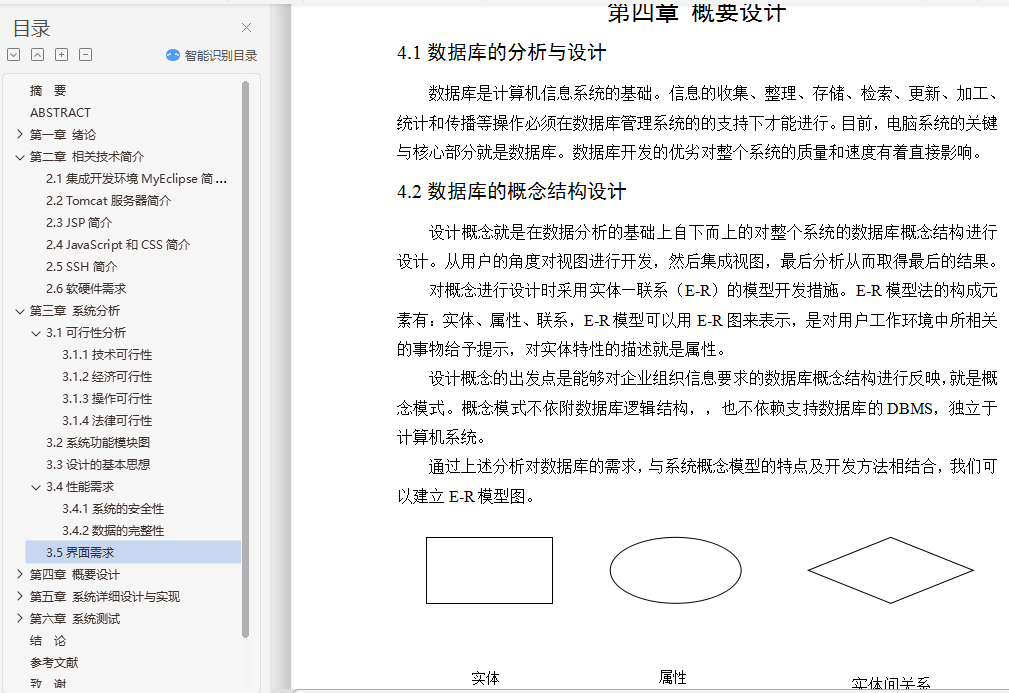Collapse the 3.1 可行性分析 chevron
Screen dimensions: 1009x693
(36, 333)
